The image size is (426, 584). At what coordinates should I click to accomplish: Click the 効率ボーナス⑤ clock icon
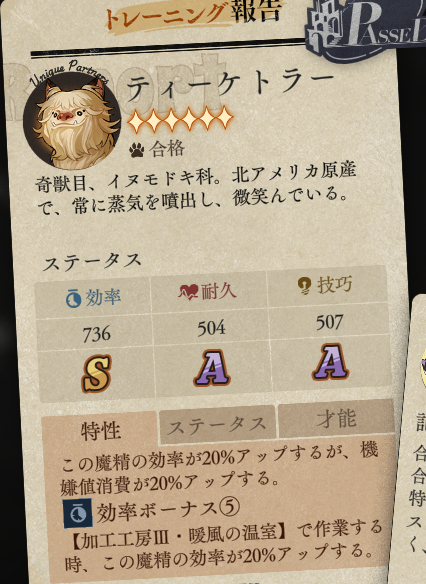(x=77, y=514)
